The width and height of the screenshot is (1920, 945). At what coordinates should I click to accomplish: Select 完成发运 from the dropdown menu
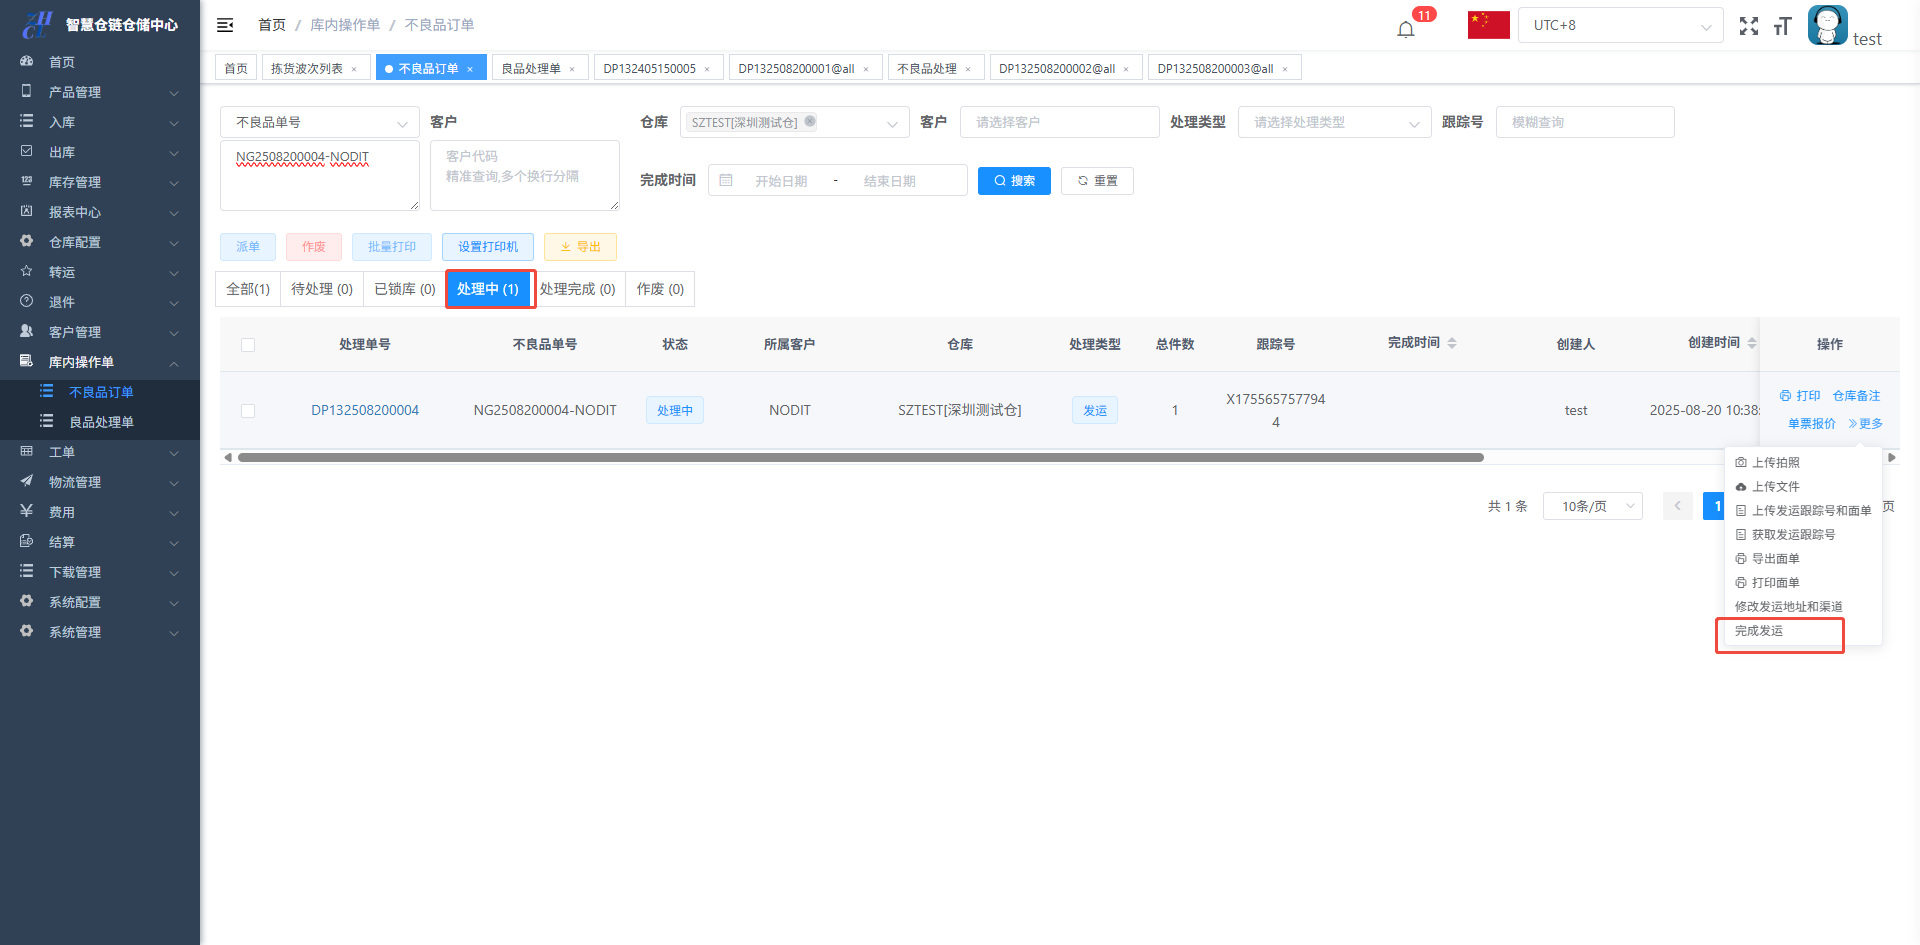[1759, 631]
